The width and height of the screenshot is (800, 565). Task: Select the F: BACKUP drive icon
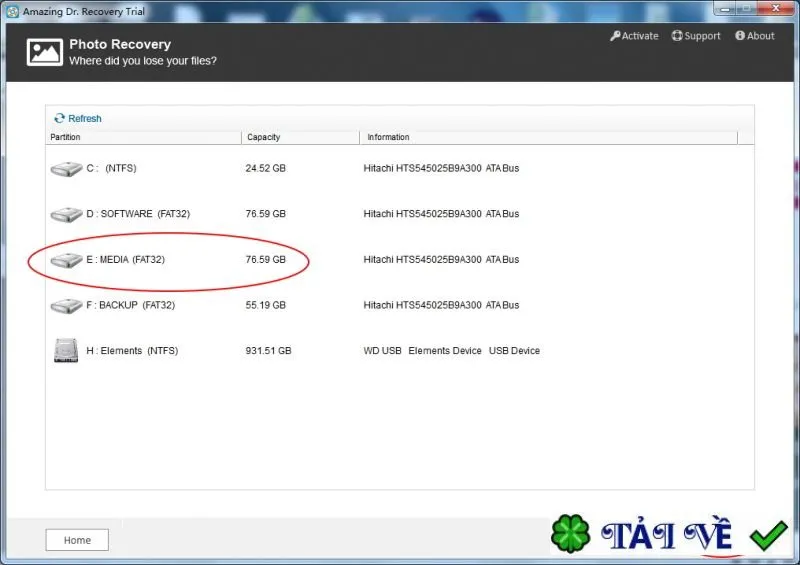click(x=66, y=306)
